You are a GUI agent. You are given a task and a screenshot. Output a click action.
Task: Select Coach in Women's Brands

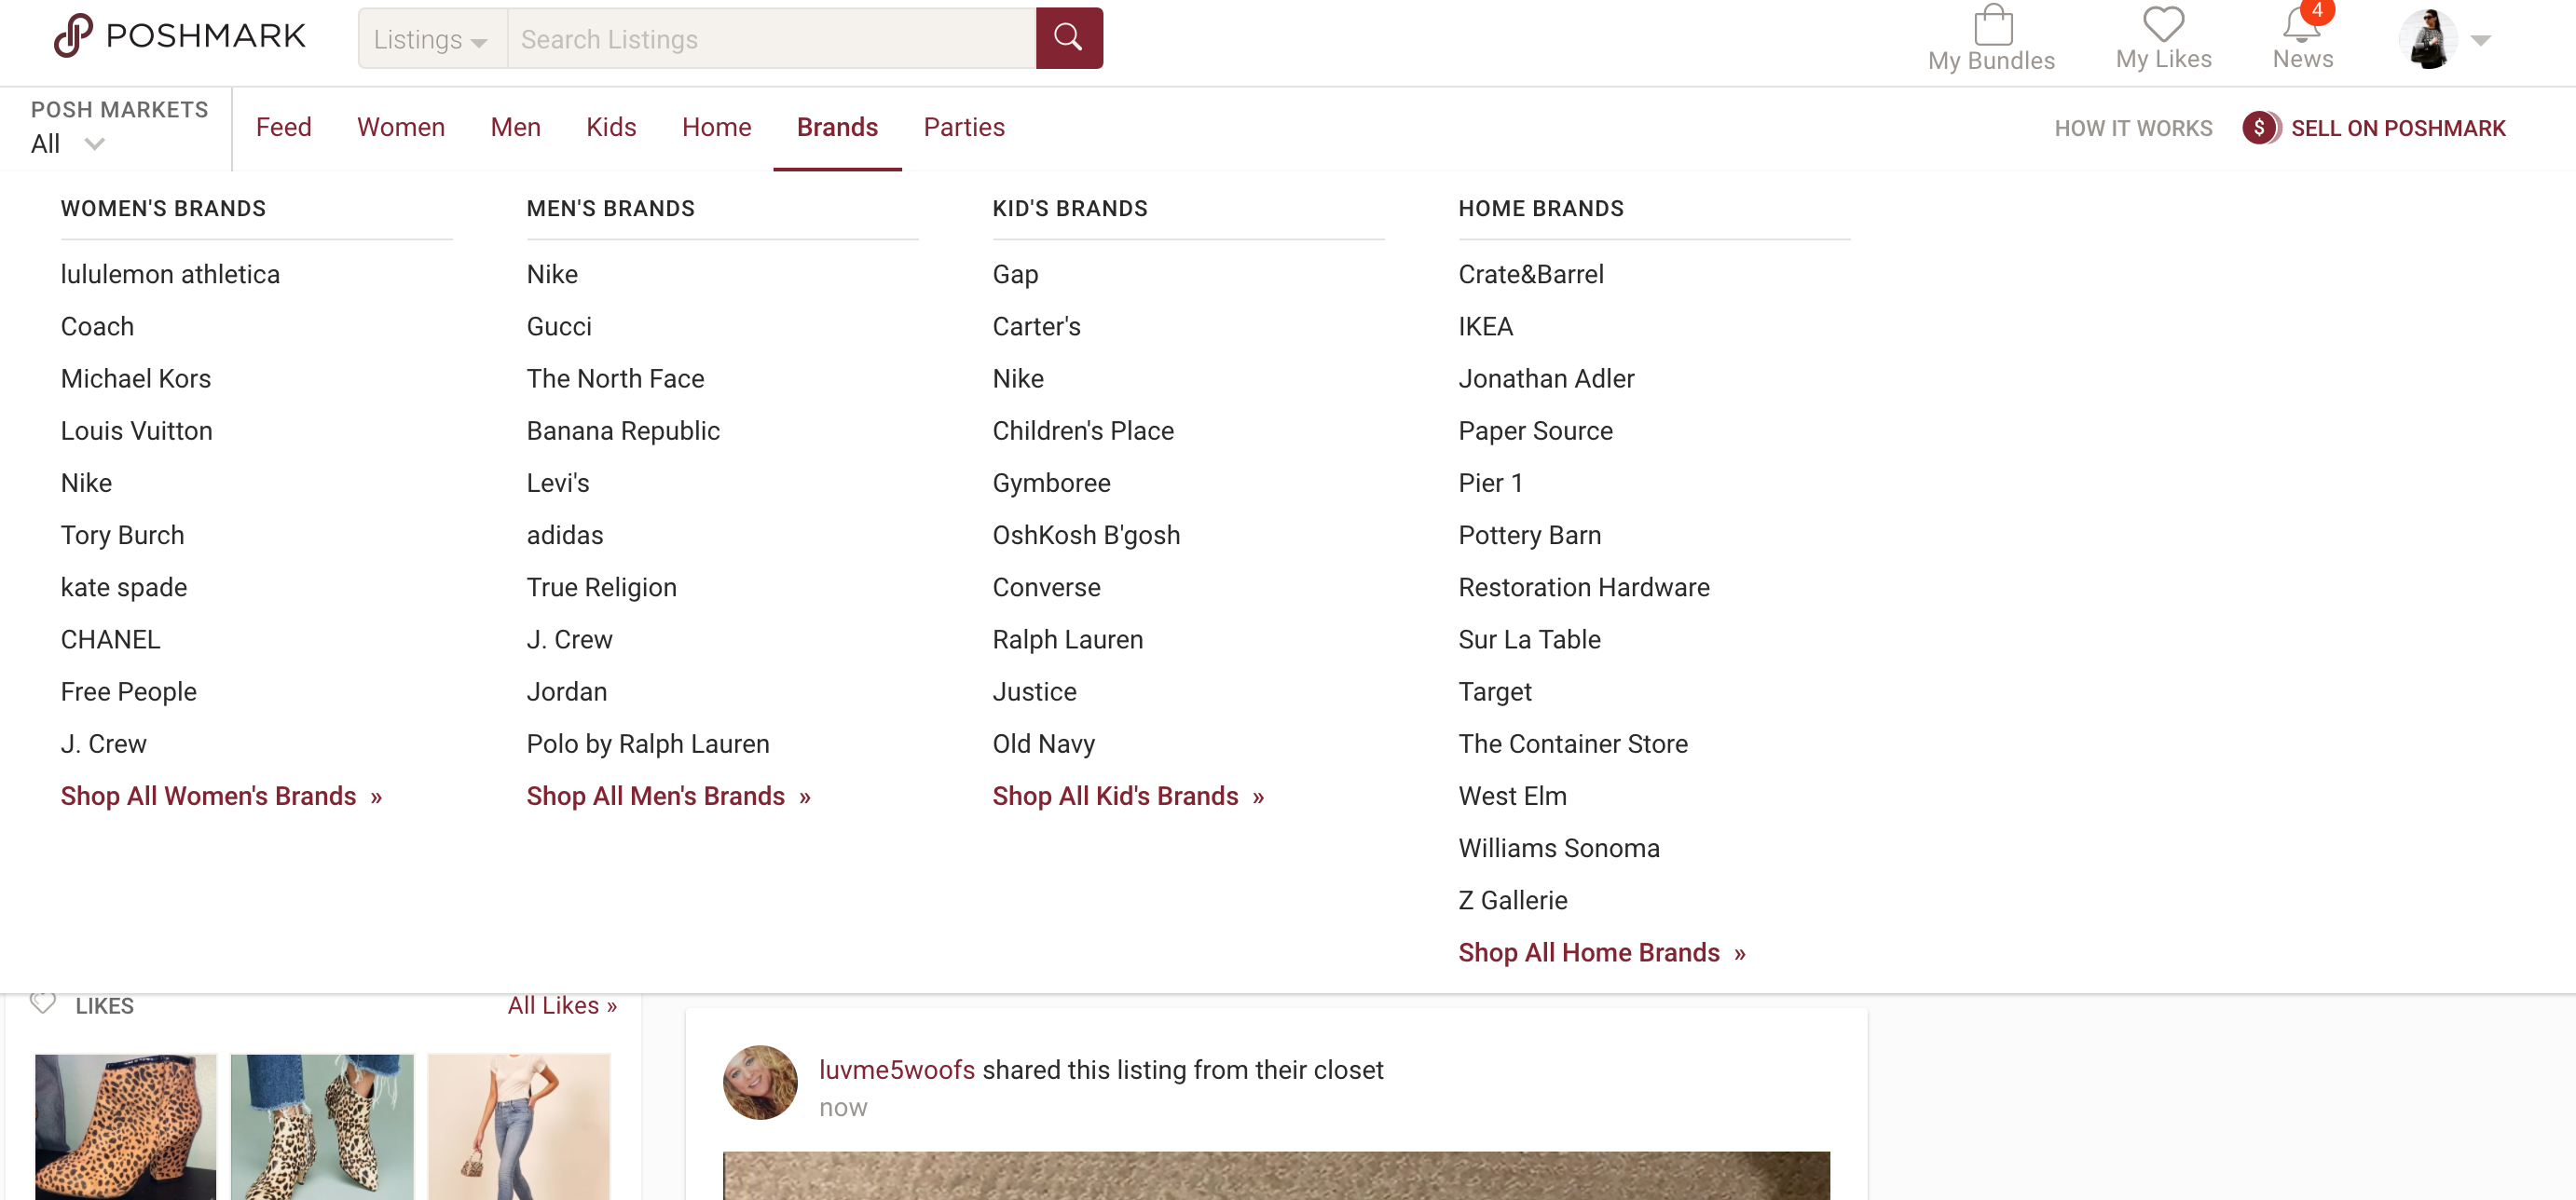97,326
